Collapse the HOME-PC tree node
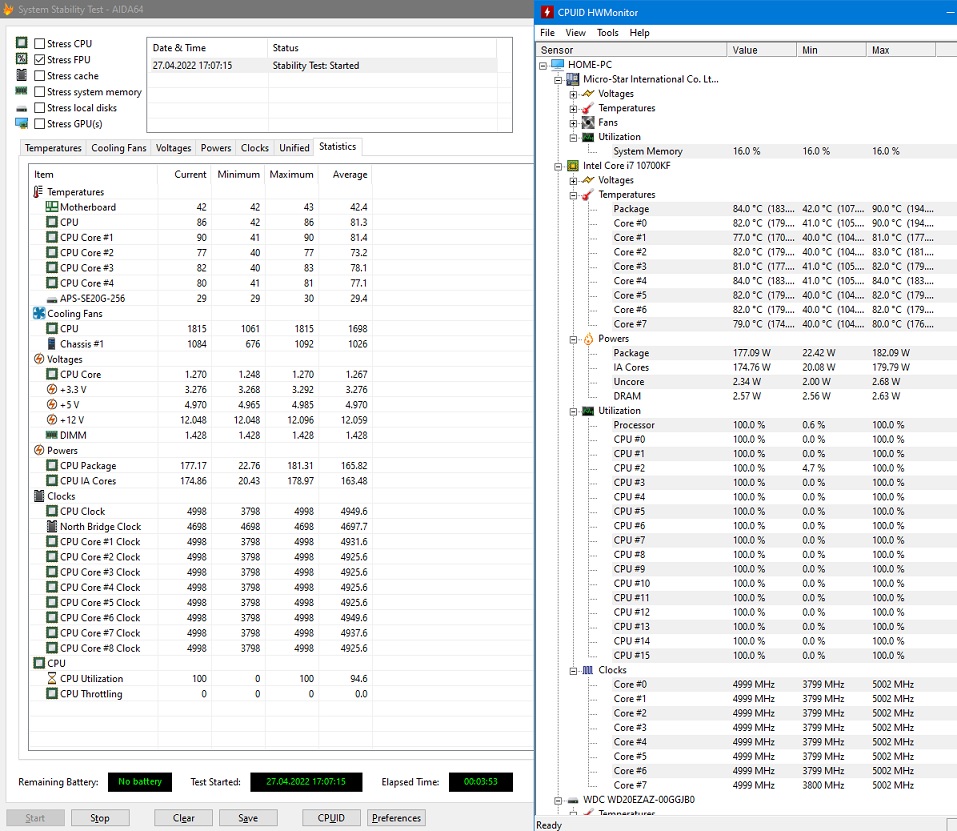 pyautogui.click(x=543, y=65)
